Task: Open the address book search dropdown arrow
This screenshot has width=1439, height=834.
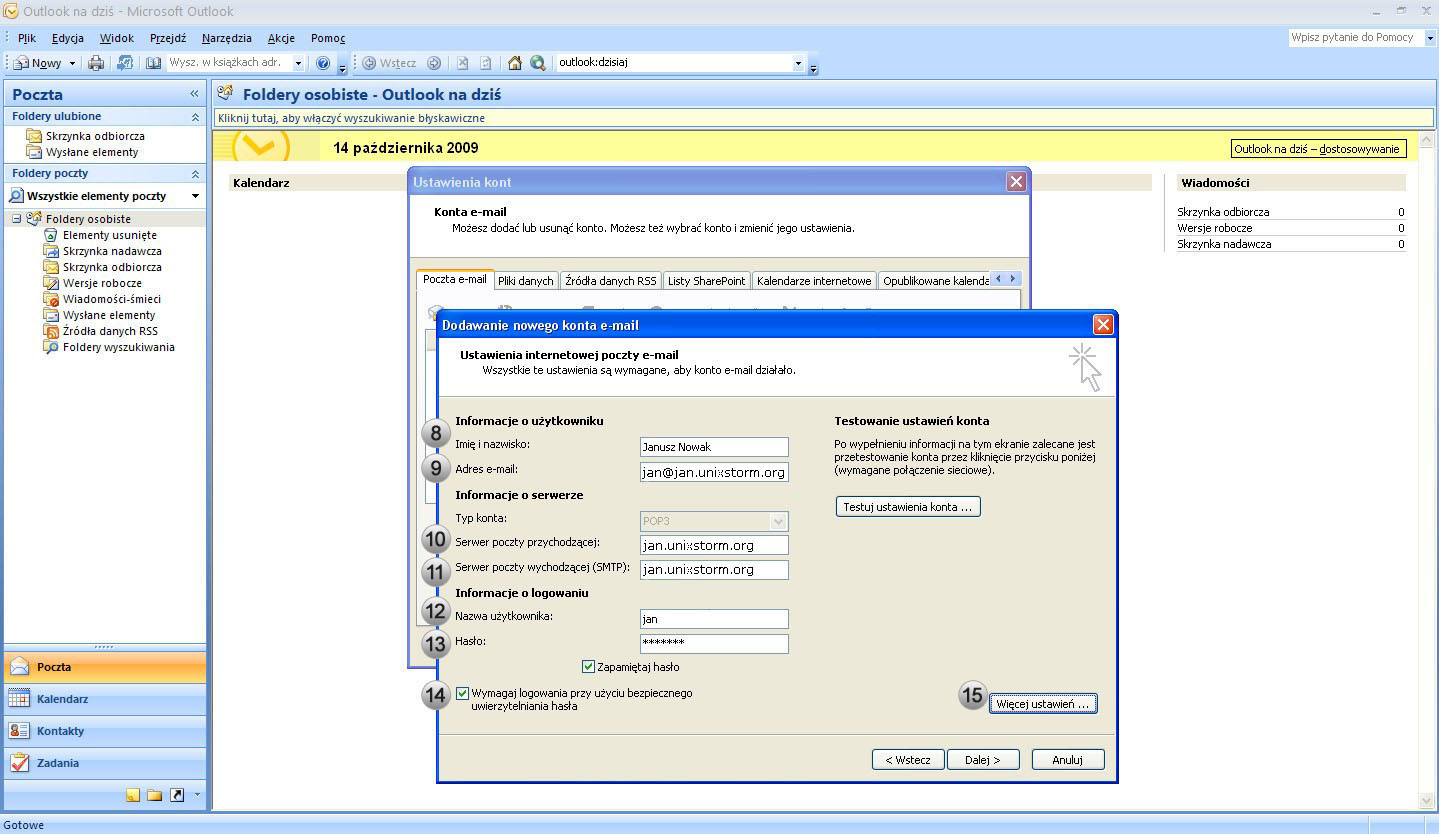Action: coord(297,63)
